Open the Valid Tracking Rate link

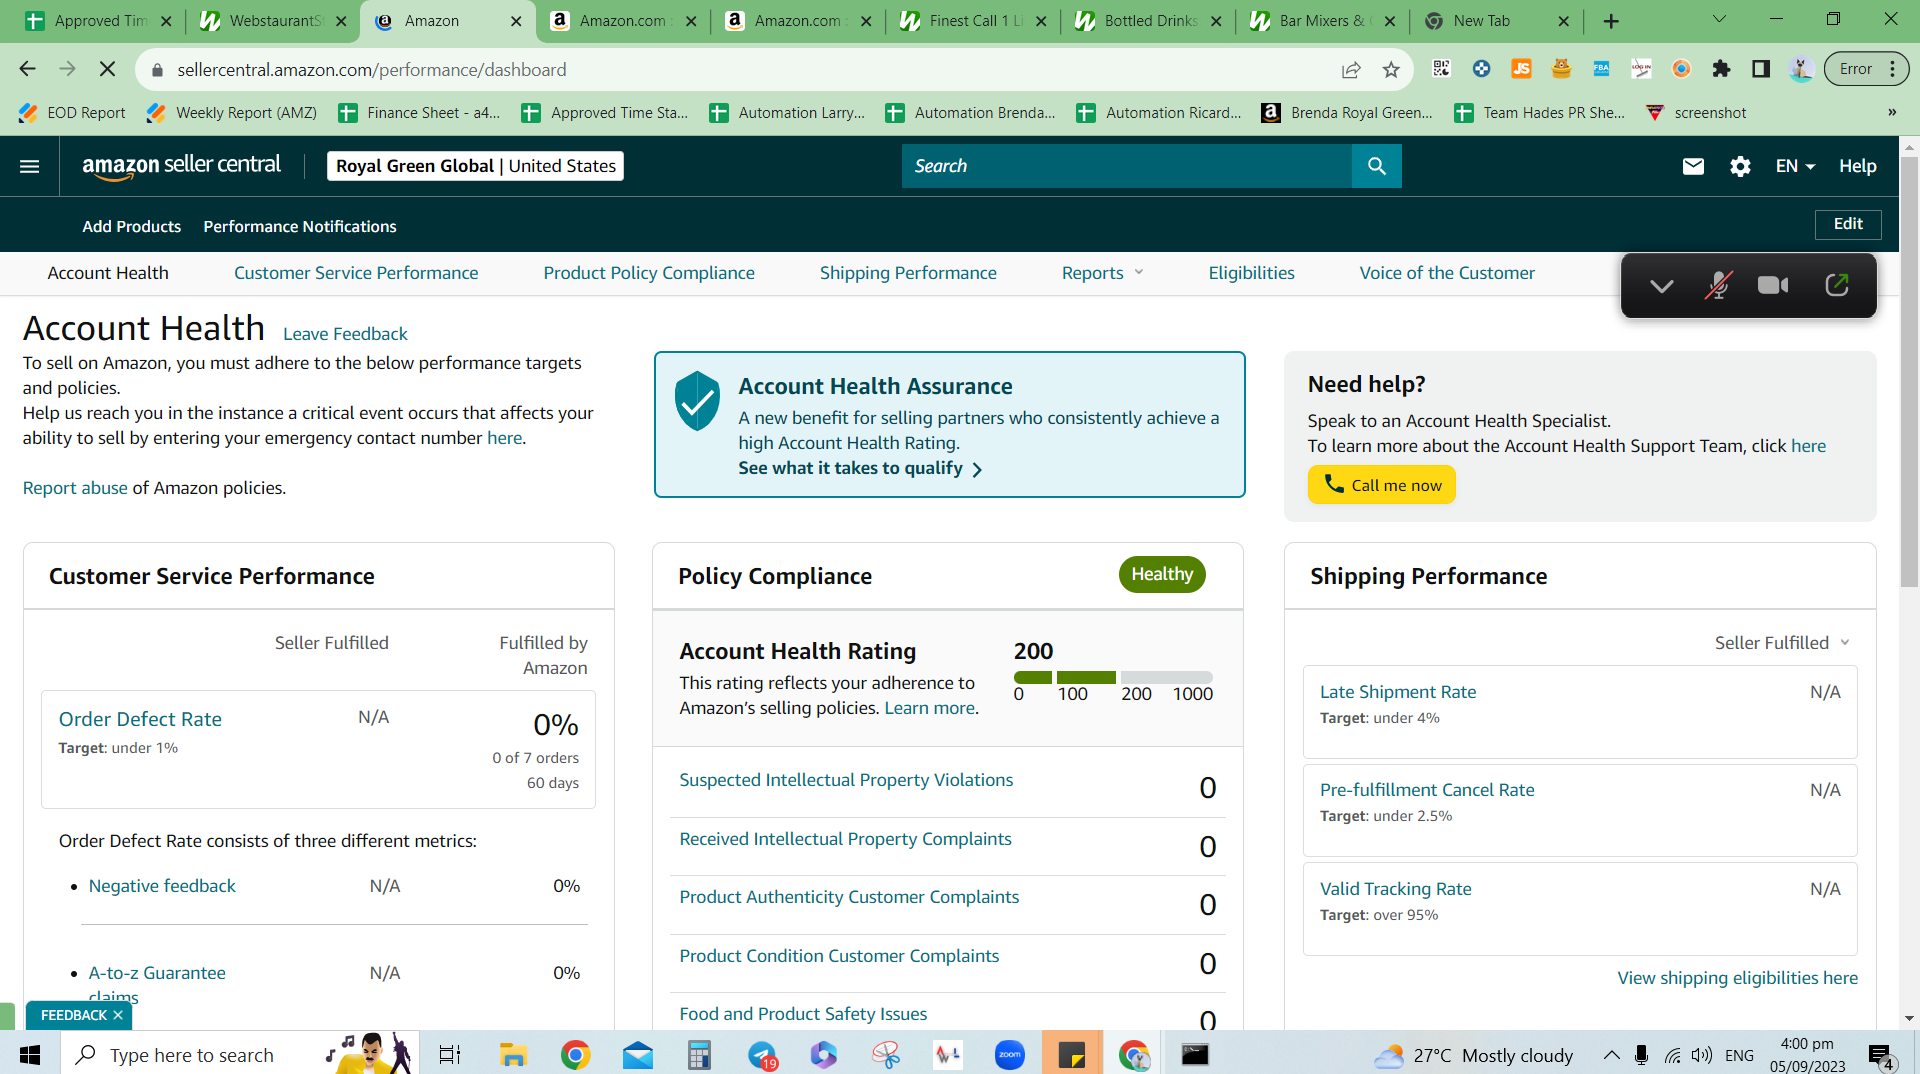[1395, 889]
